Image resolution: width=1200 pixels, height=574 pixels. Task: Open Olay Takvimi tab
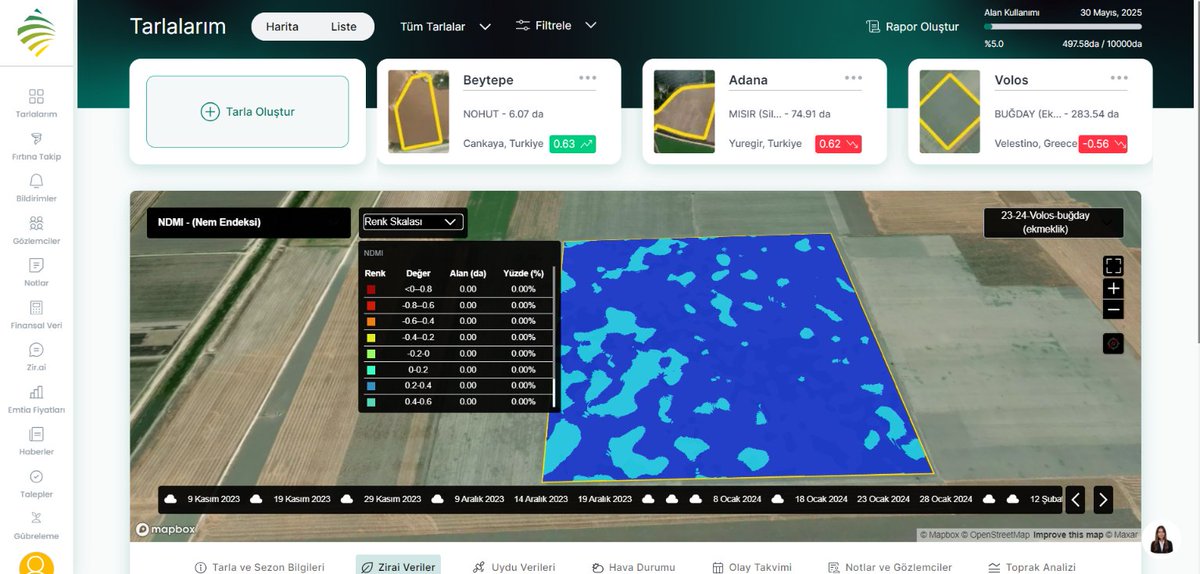click(751, 567)
